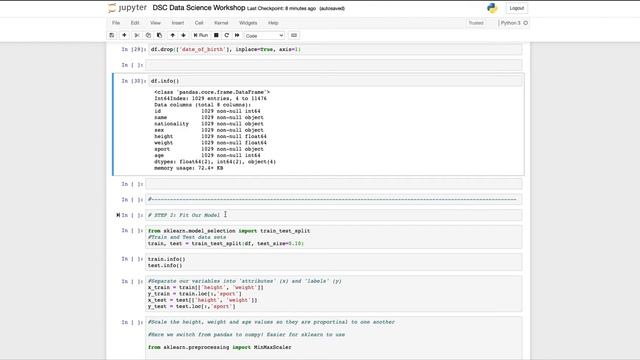Open the Cell menu
The width and height of the screenshot is (640, 360).
tap(199, 23)
